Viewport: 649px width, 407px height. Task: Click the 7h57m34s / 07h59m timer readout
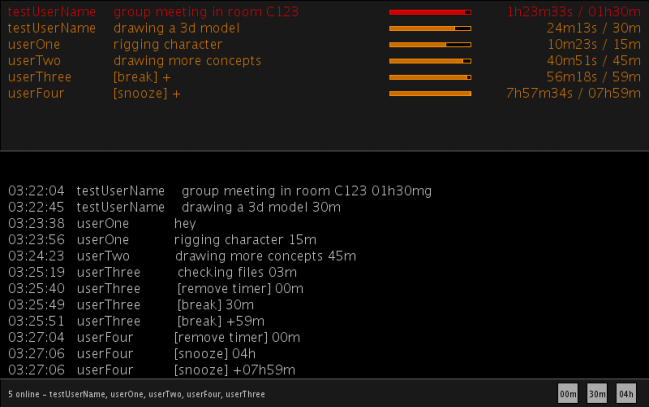click(x=573, y=93)
